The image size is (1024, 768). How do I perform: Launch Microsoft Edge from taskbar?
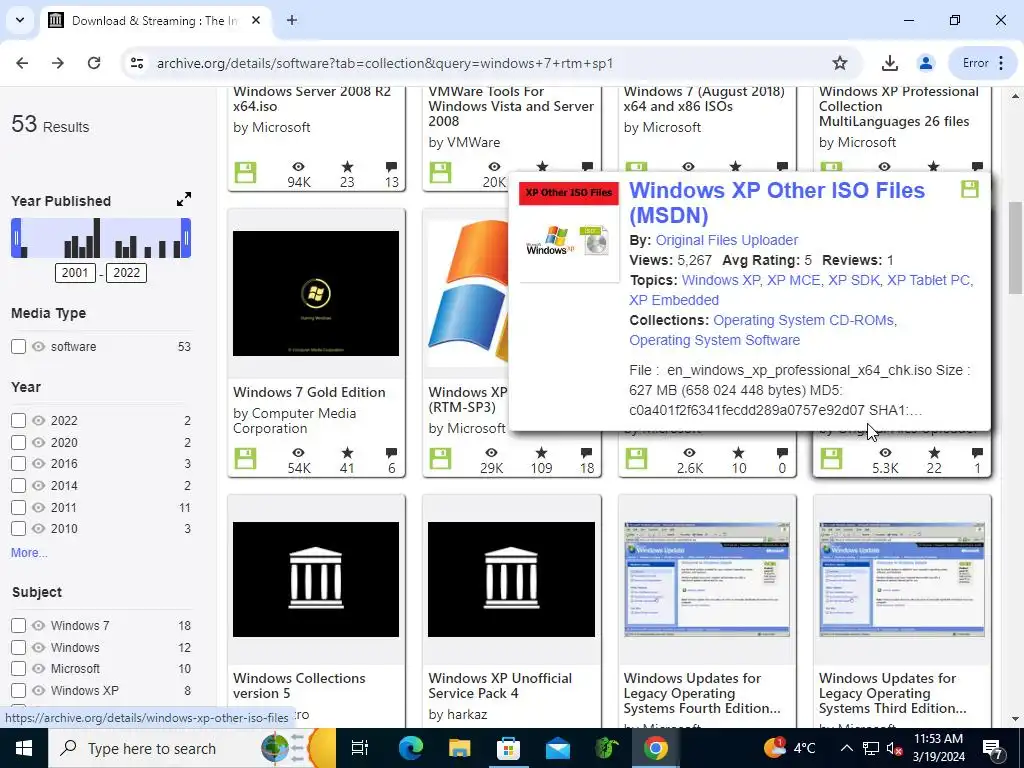[x=410, y=748]
